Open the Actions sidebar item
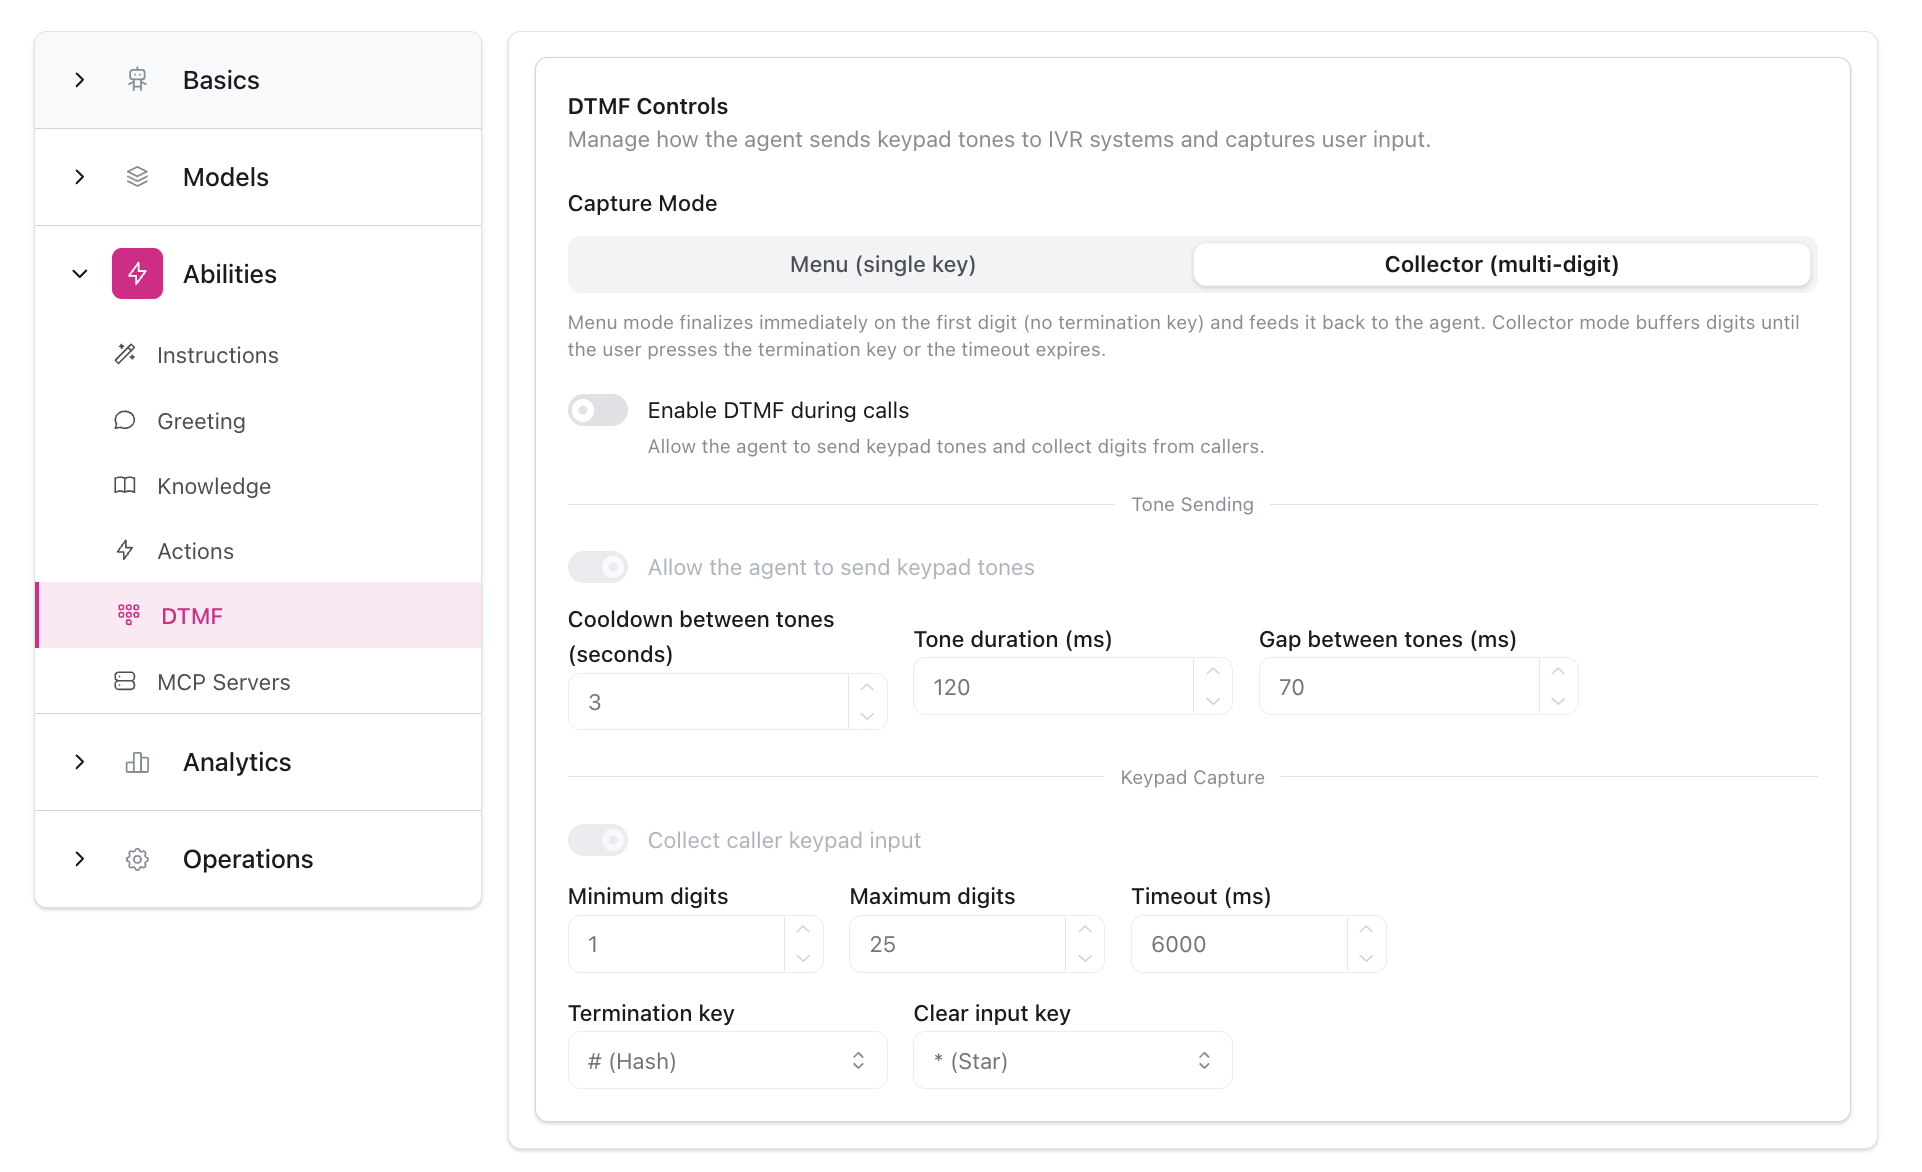The height and width of the screenshot is (1172, 1922). [x=195, y=551]
